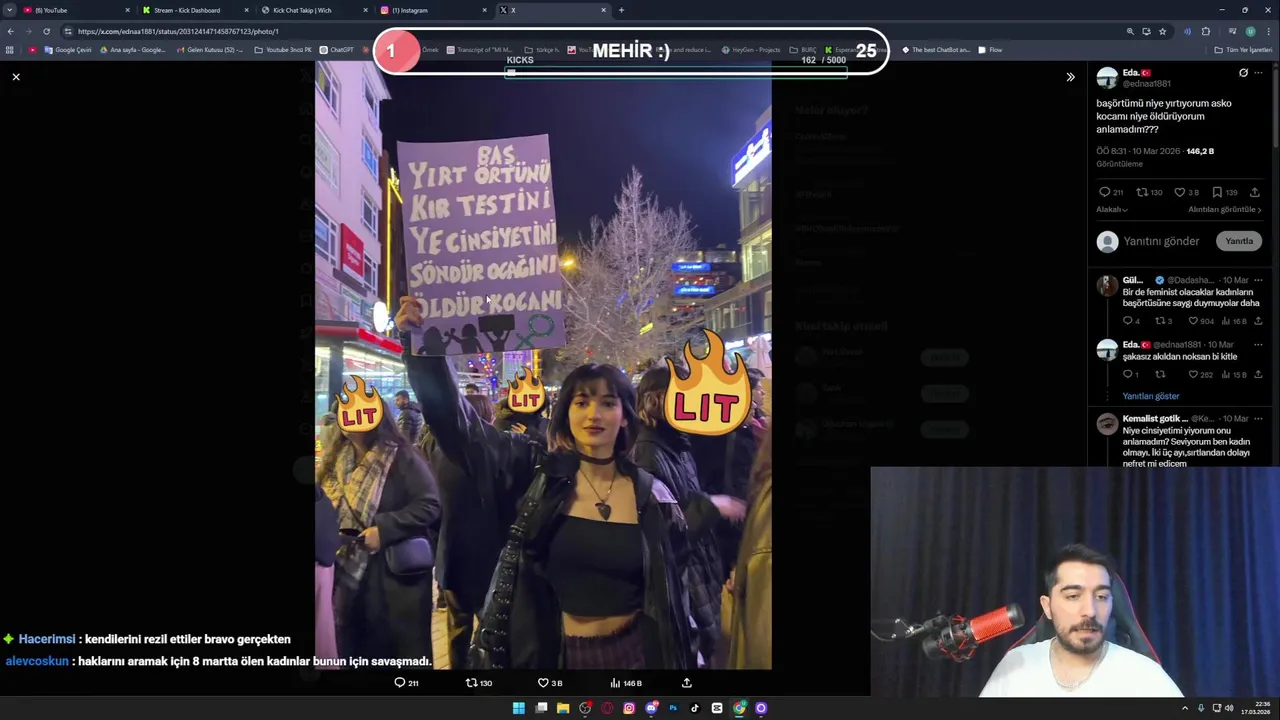Collapse the reply sidebar with double-chevron icon
1280x720 pixels.
[x=1070, y=77]
